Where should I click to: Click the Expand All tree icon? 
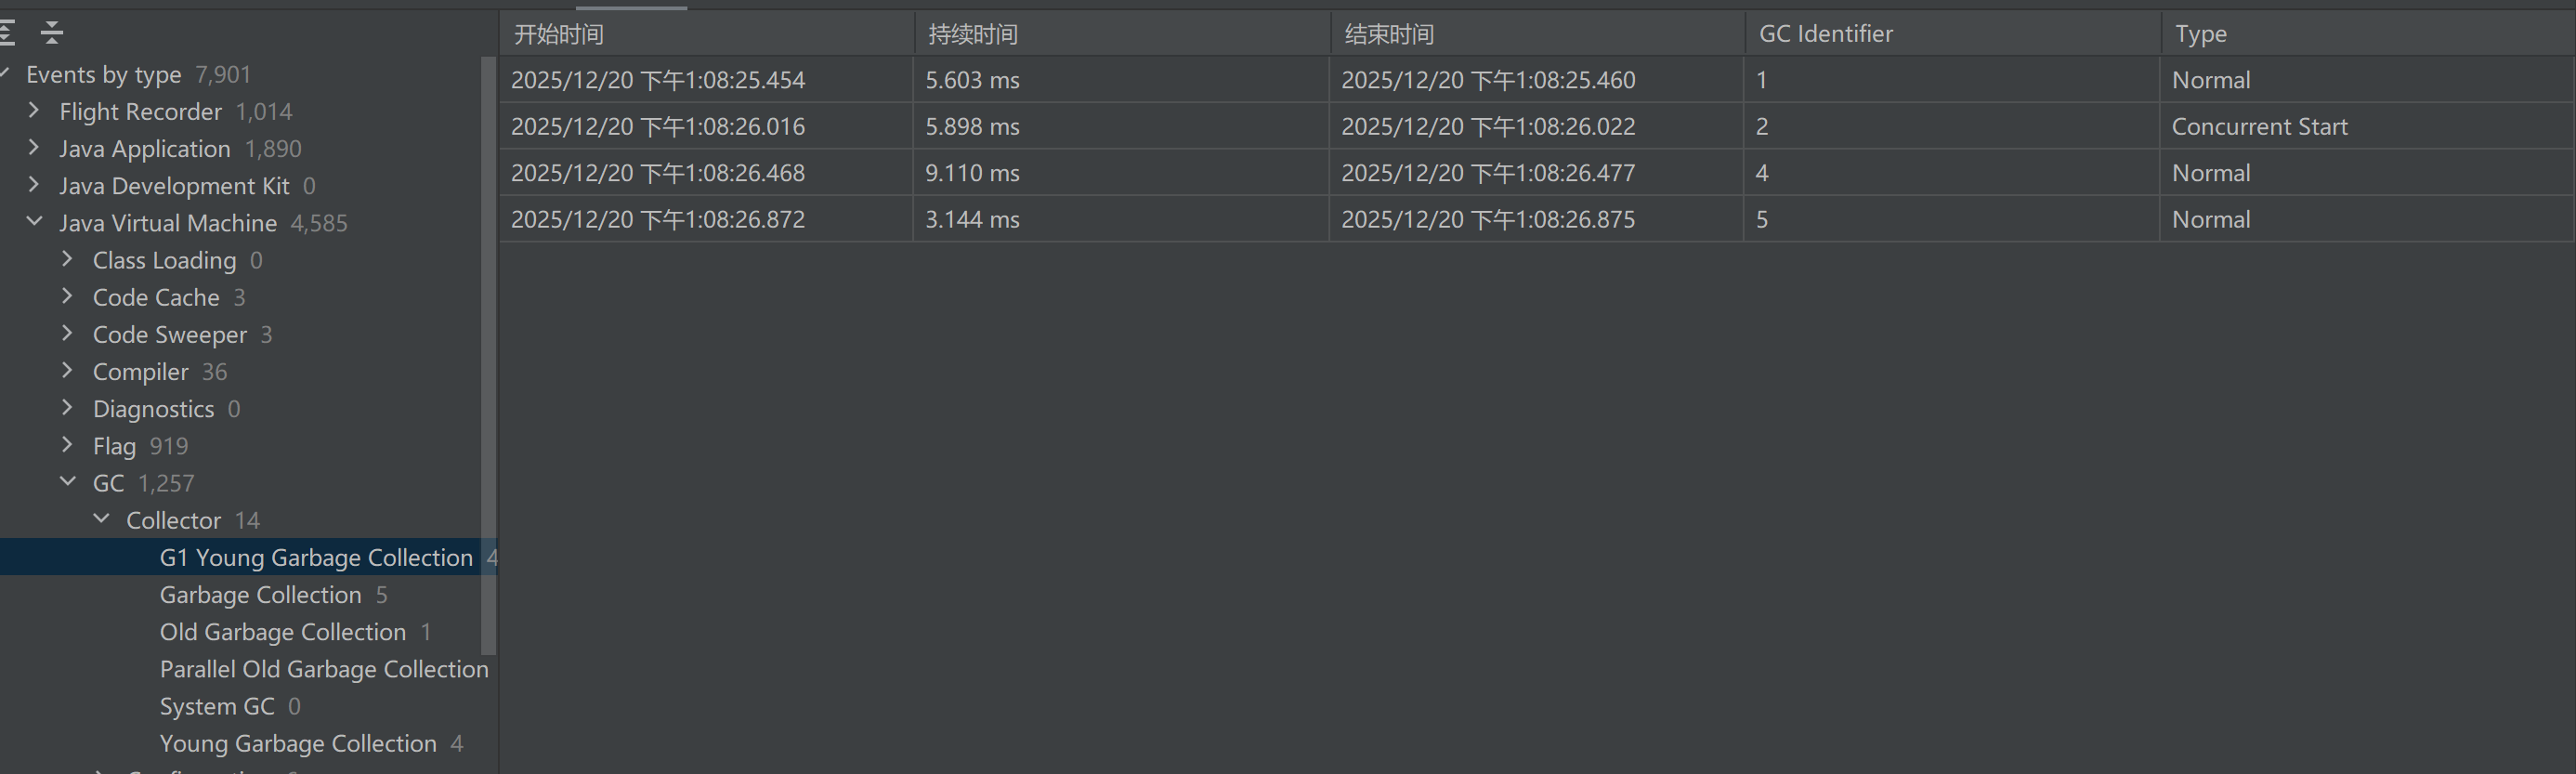point(8,33)
